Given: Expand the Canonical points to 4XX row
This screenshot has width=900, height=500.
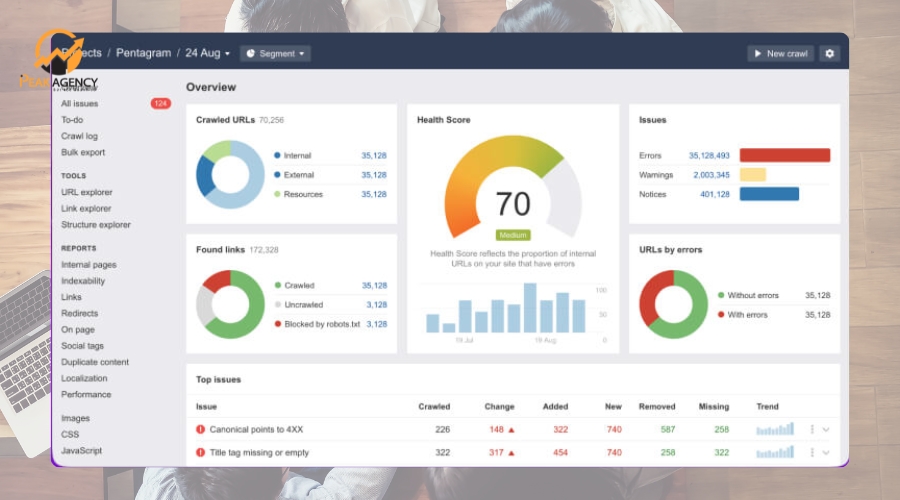Looking at the screenshot, I should click(x=826, y=429).
